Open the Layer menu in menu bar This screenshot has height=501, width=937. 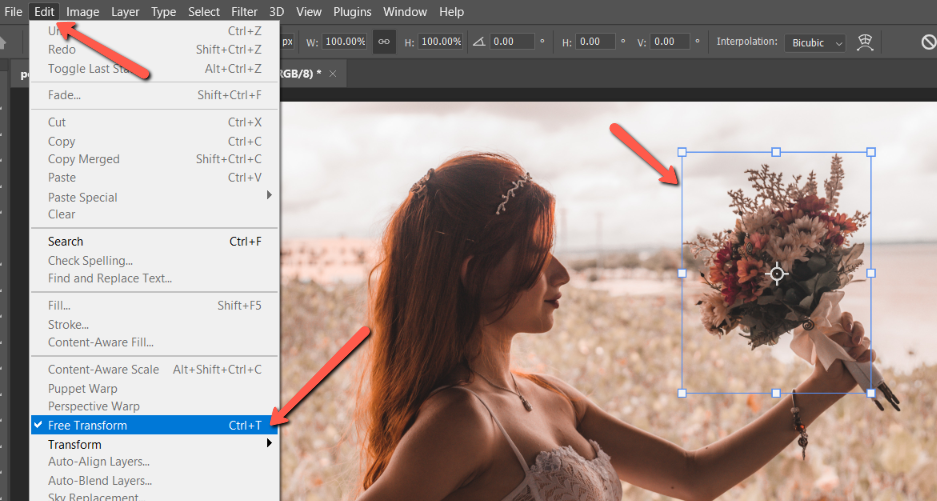(125, 12)
